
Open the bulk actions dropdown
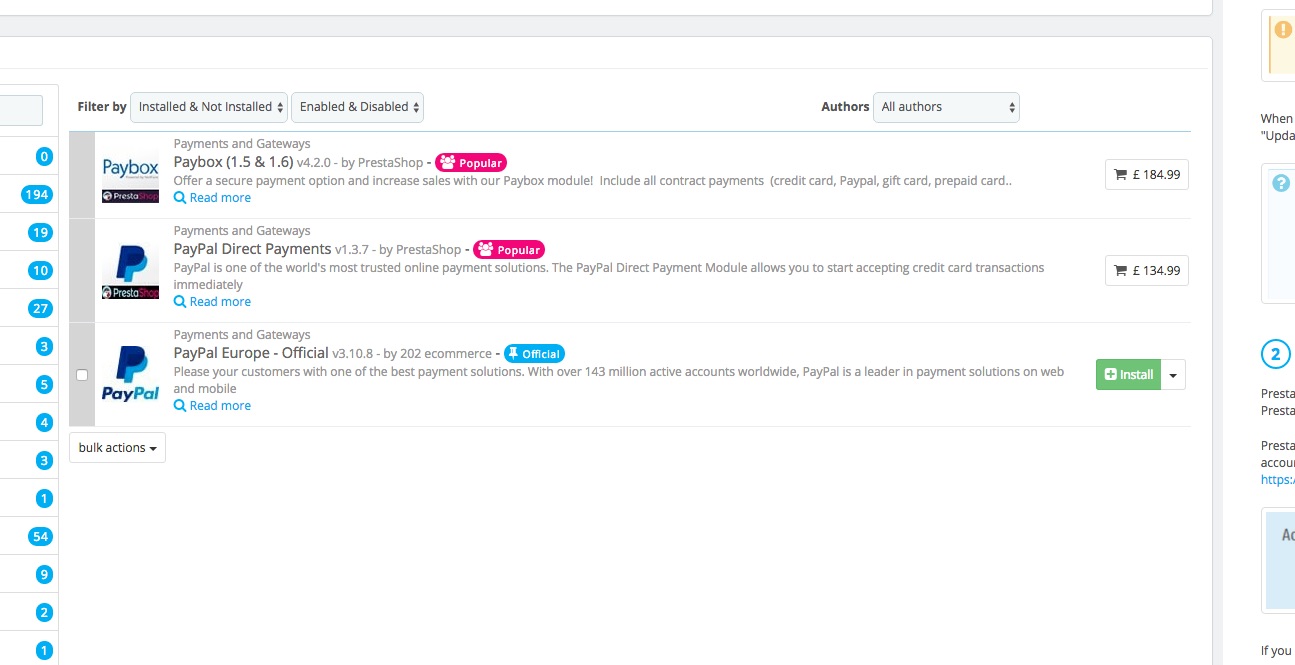pyautogui.click(x=117, y=448)
